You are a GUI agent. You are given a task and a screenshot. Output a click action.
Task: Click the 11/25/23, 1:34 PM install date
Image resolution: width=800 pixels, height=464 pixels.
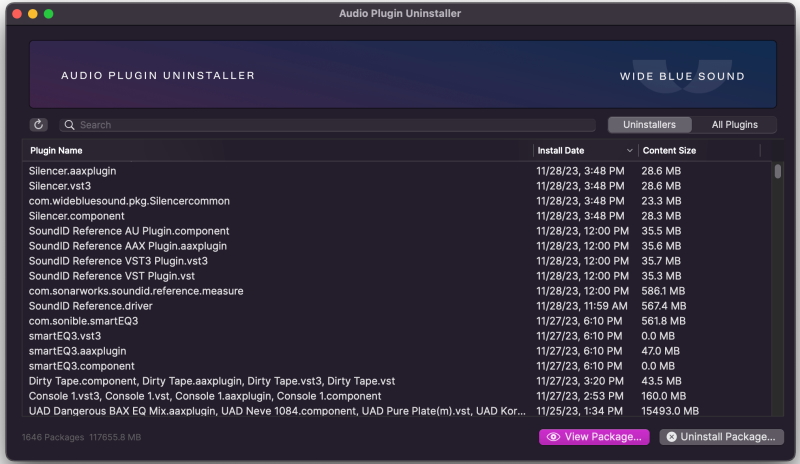point(579,411)
